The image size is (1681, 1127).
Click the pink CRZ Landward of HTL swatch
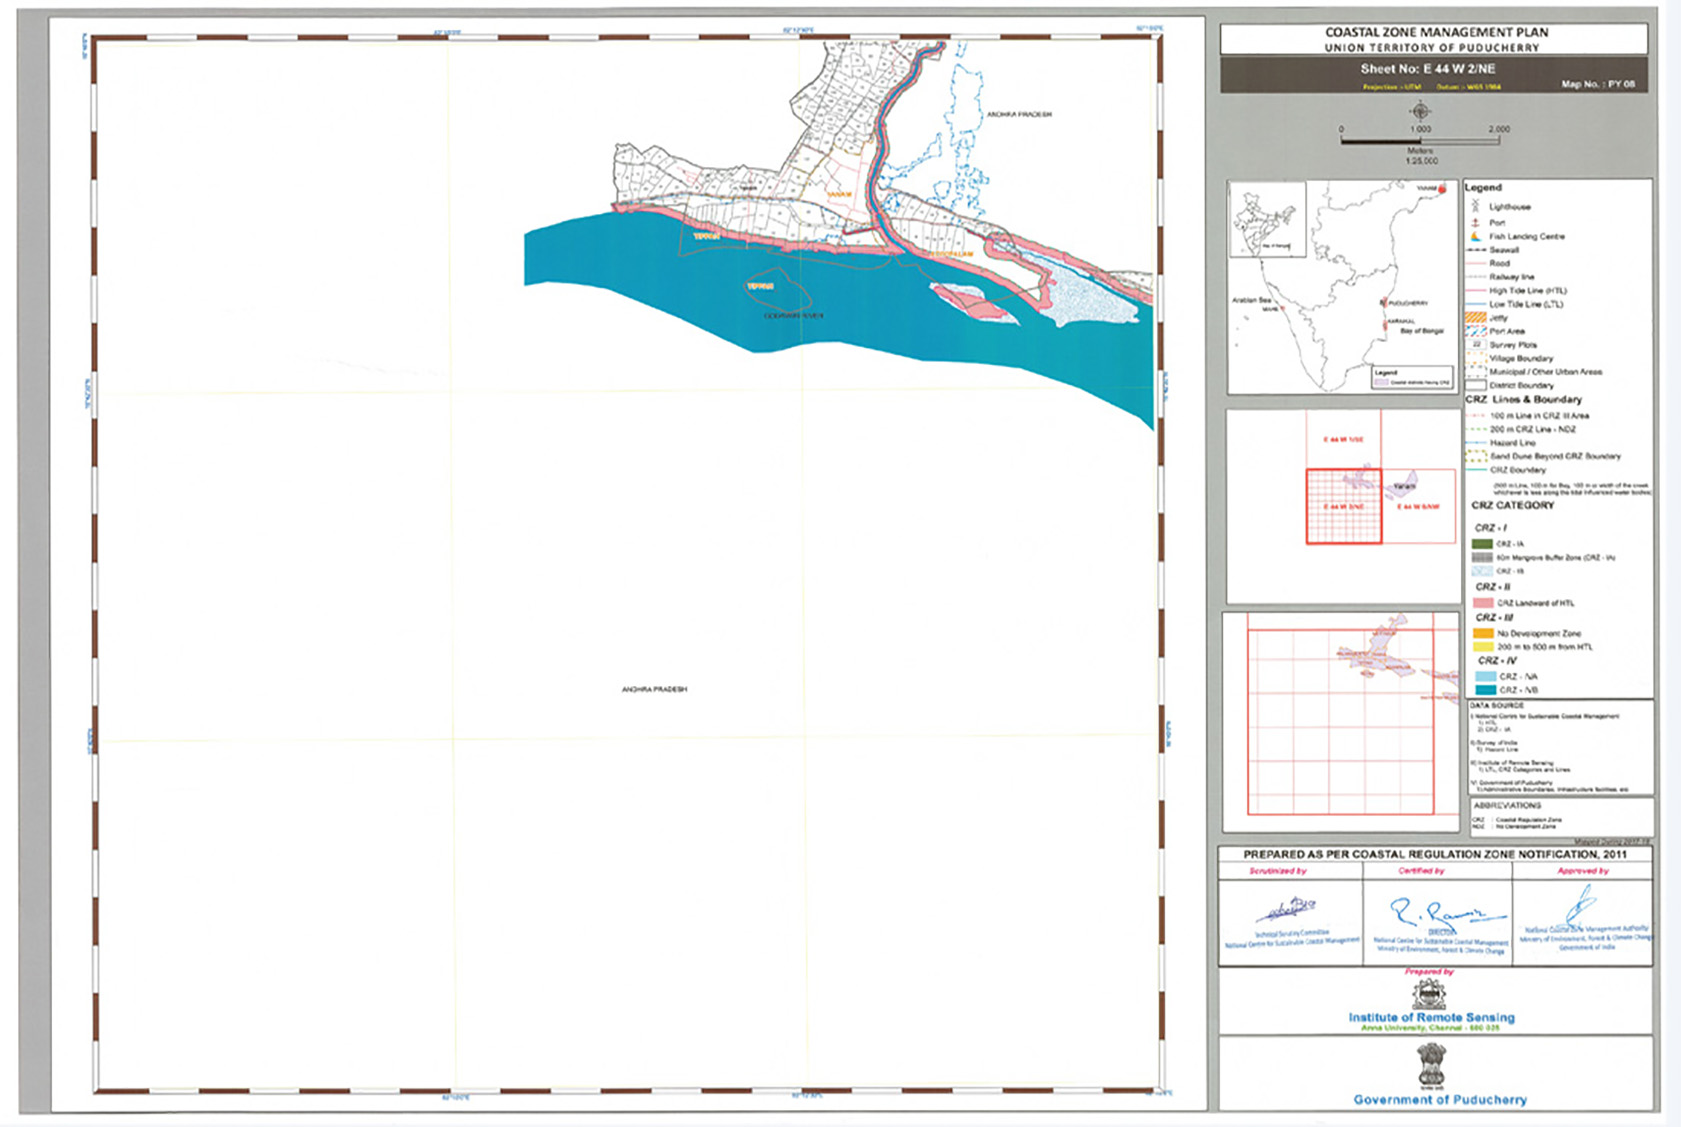coord(1483,603)
